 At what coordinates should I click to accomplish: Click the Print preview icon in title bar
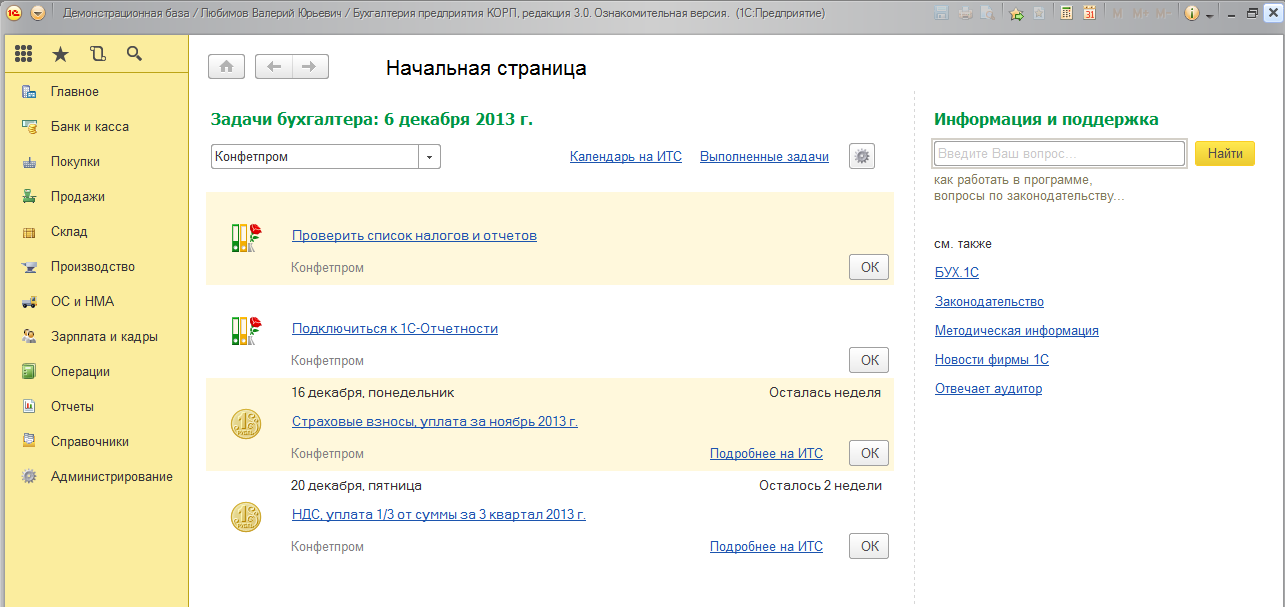987,13
